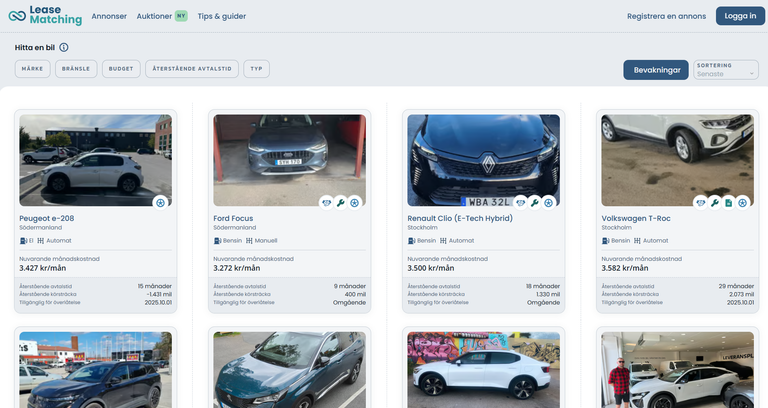Click the Bevakningar button
The width and height of the screenshot is (768, 408).
tap(656, 70)
